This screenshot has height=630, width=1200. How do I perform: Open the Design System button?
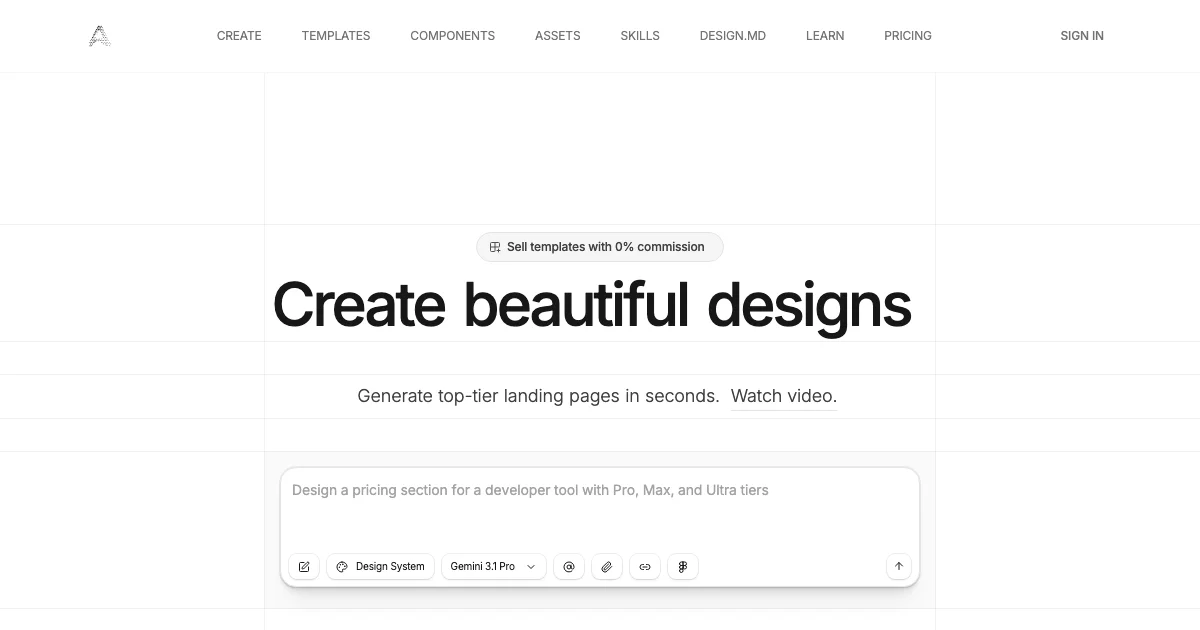pos(381,567)
